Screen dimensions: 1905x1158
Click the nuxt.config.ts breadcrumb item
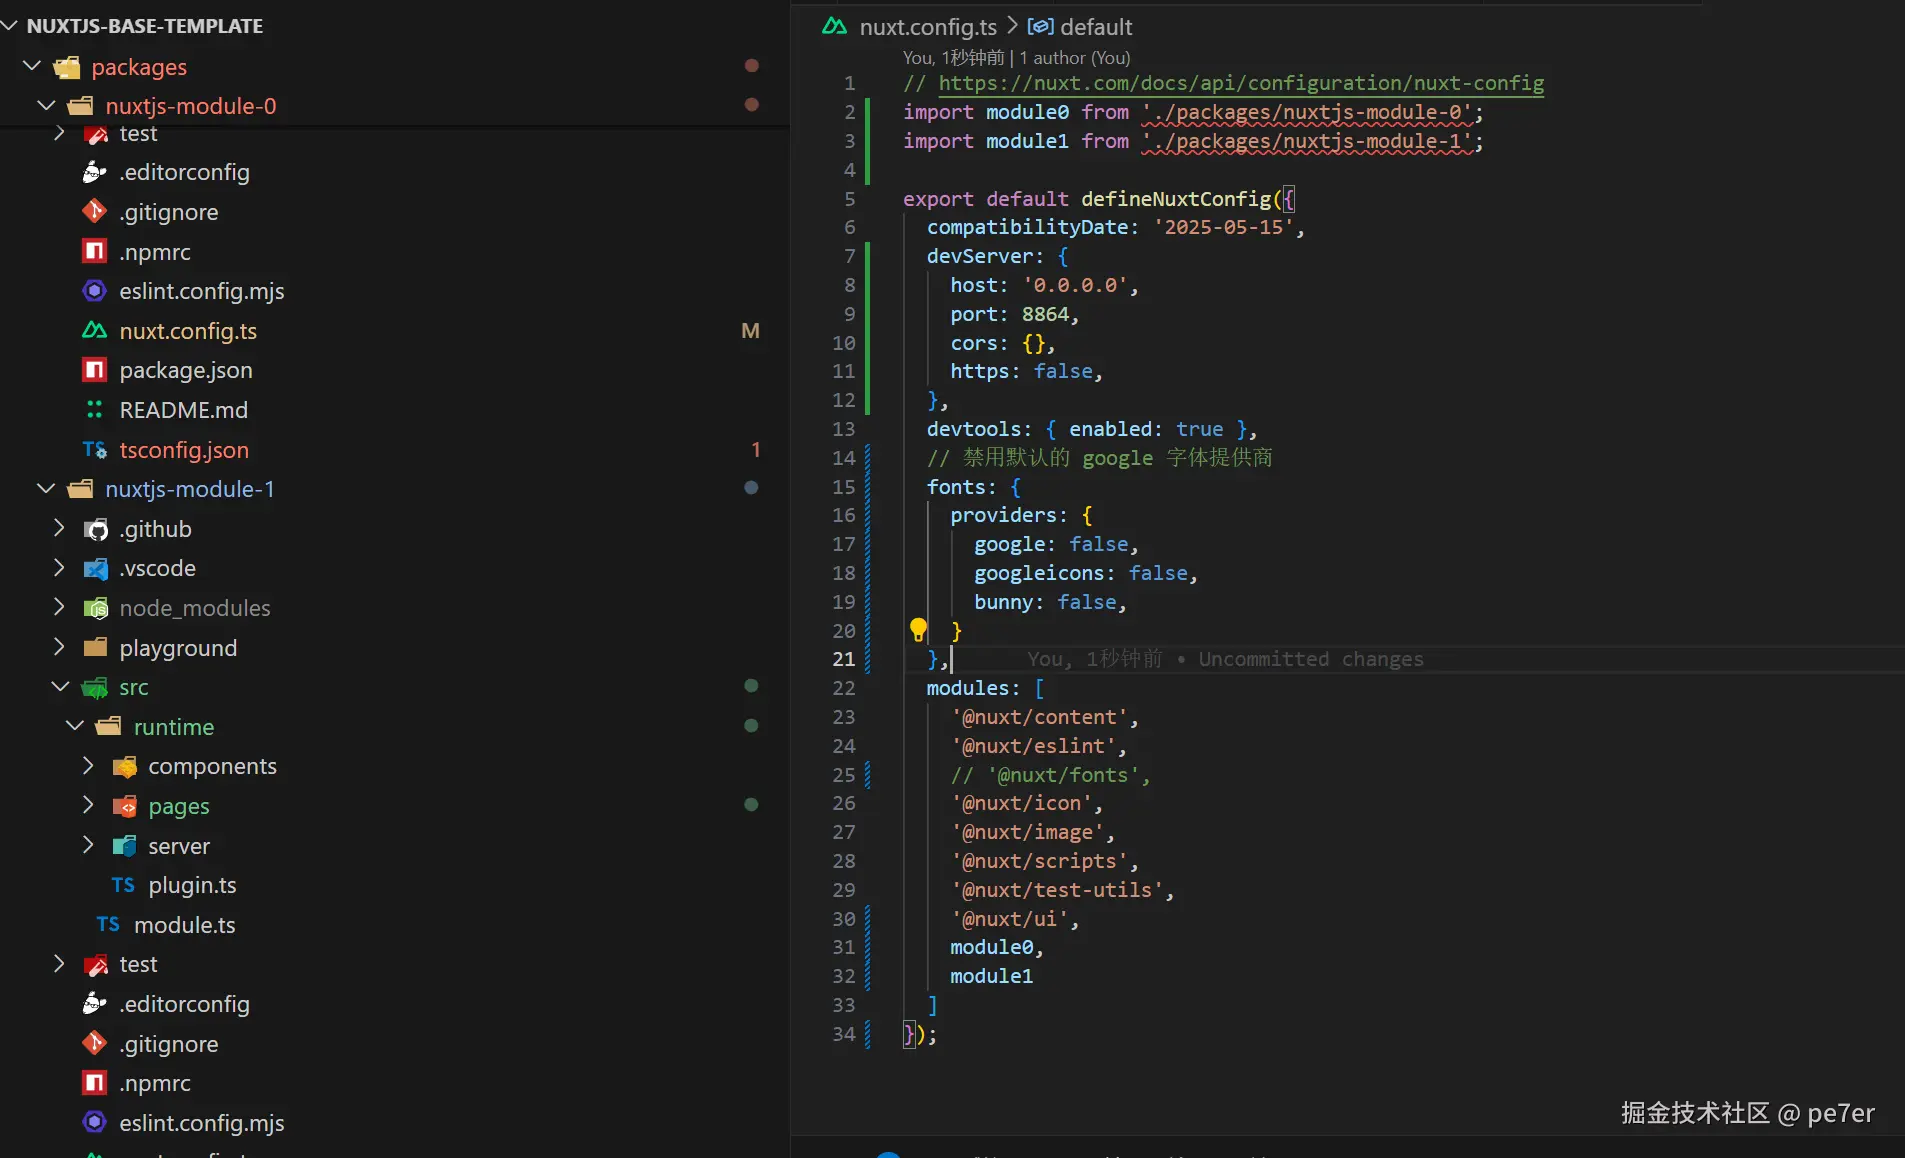(928, 27)
